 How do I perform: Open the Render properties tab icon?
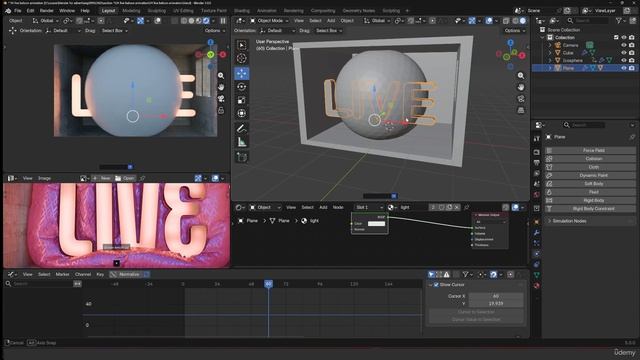coord(536,152)
